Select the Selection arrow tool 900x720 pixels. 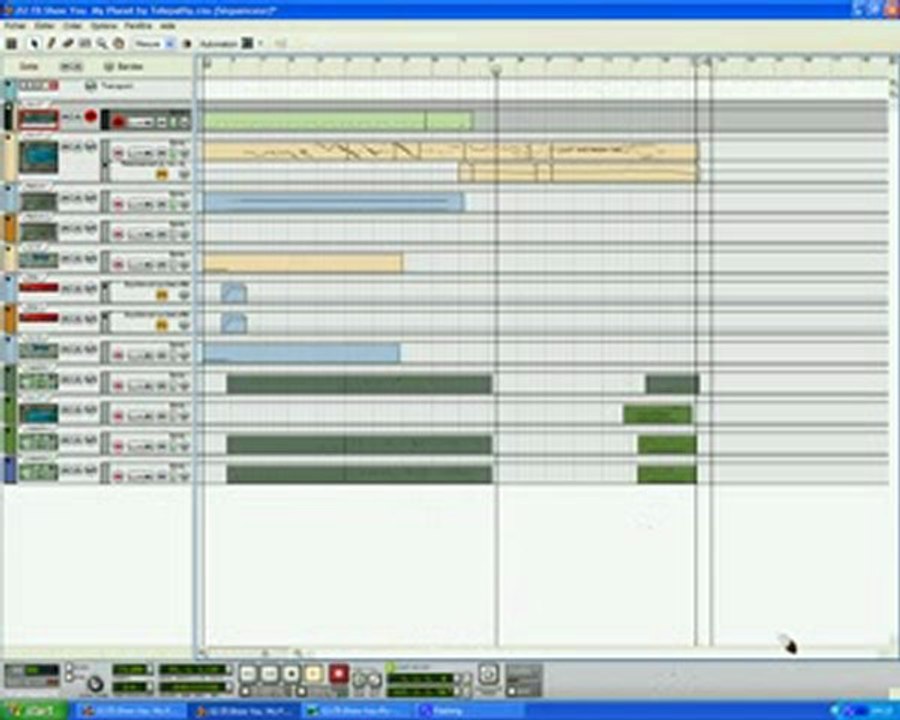pos(34,44)
